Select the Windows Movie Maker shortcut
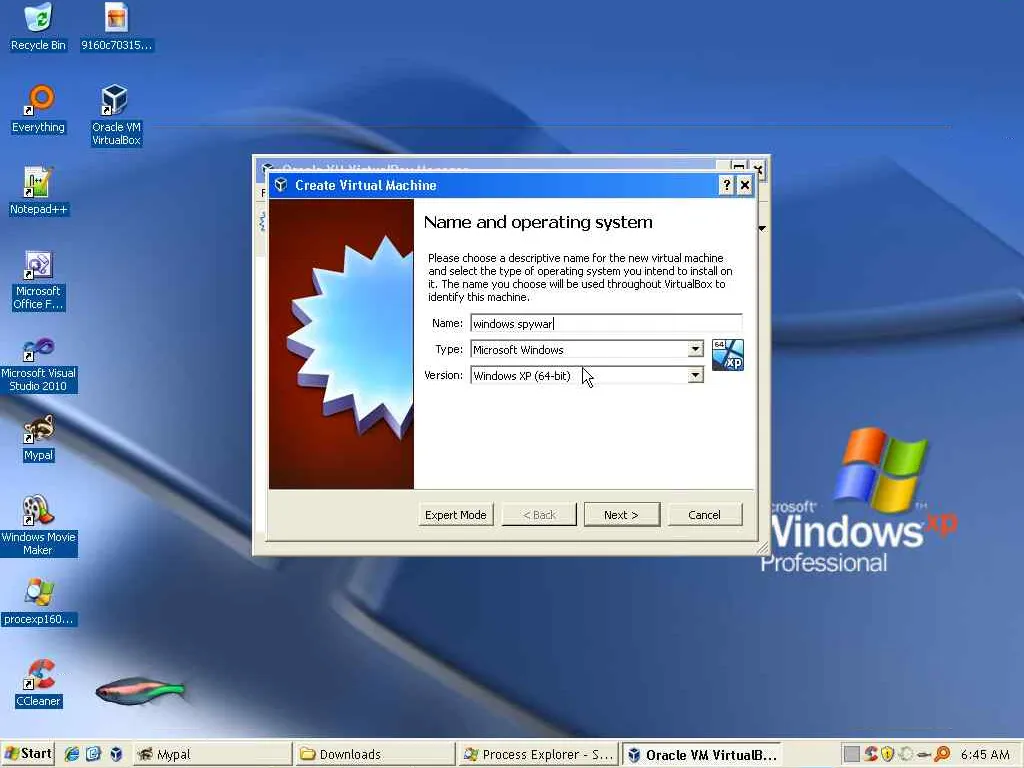1024x768 pixels. click(39, 526)
